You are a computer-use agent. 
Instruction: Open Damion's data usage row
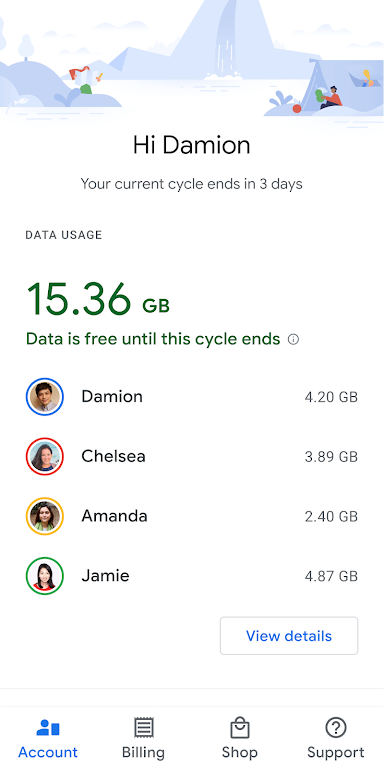(192, 397)
